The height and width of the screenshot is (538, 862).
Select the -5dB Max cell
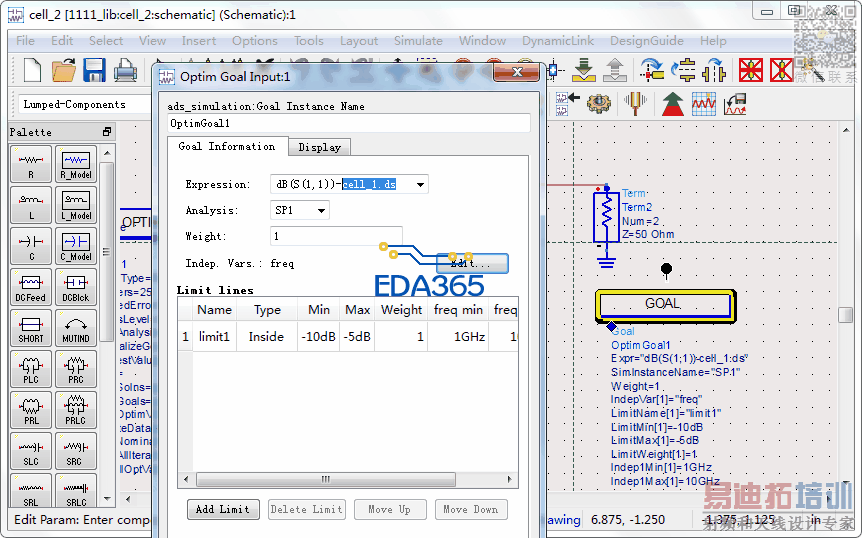[357, 336]
